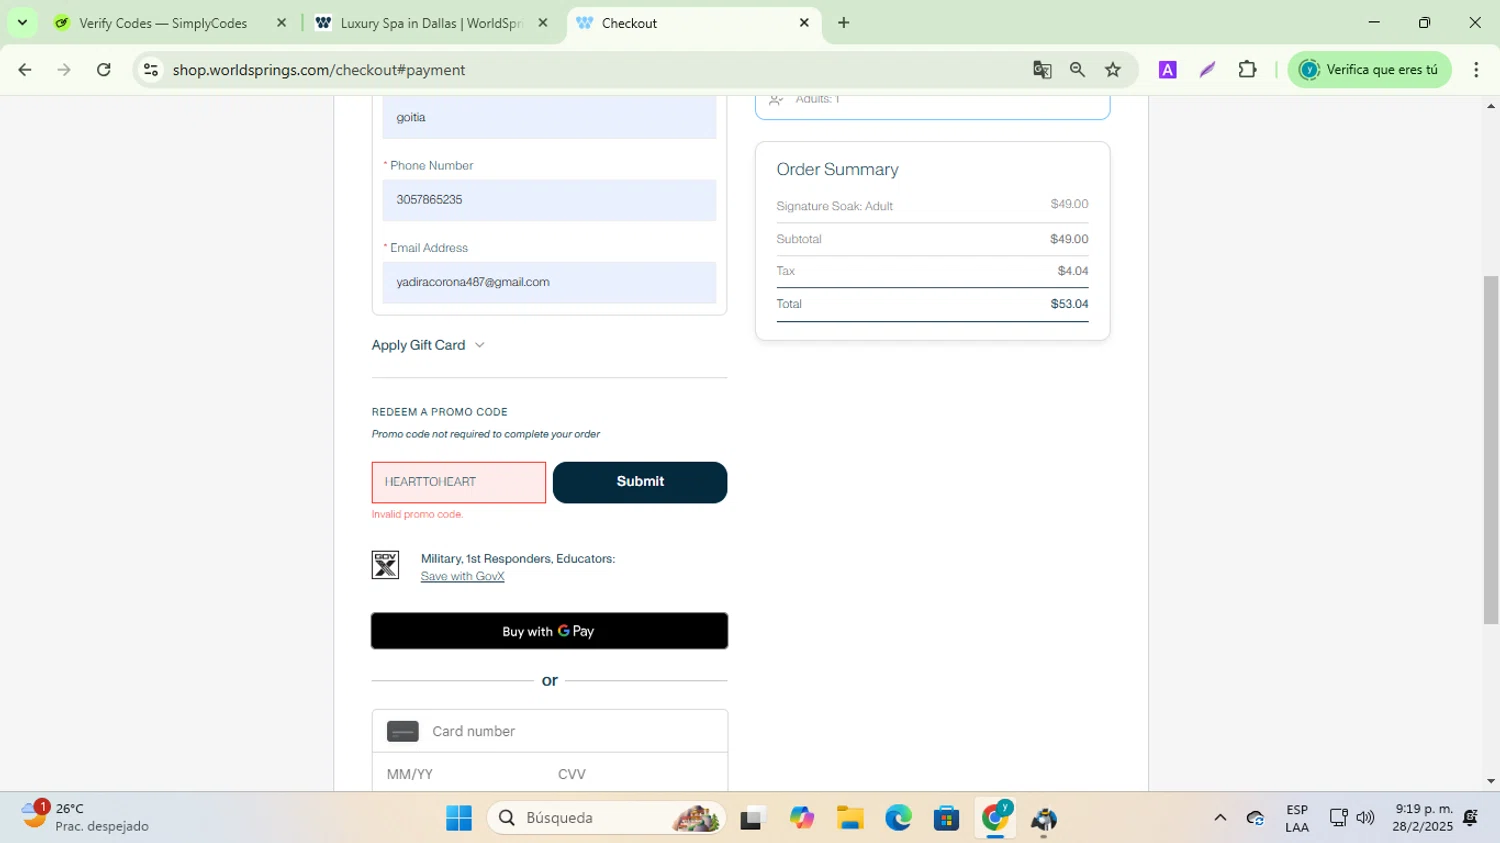
Task: Open Chrome three-dot menu
Action: point(1476,70)
